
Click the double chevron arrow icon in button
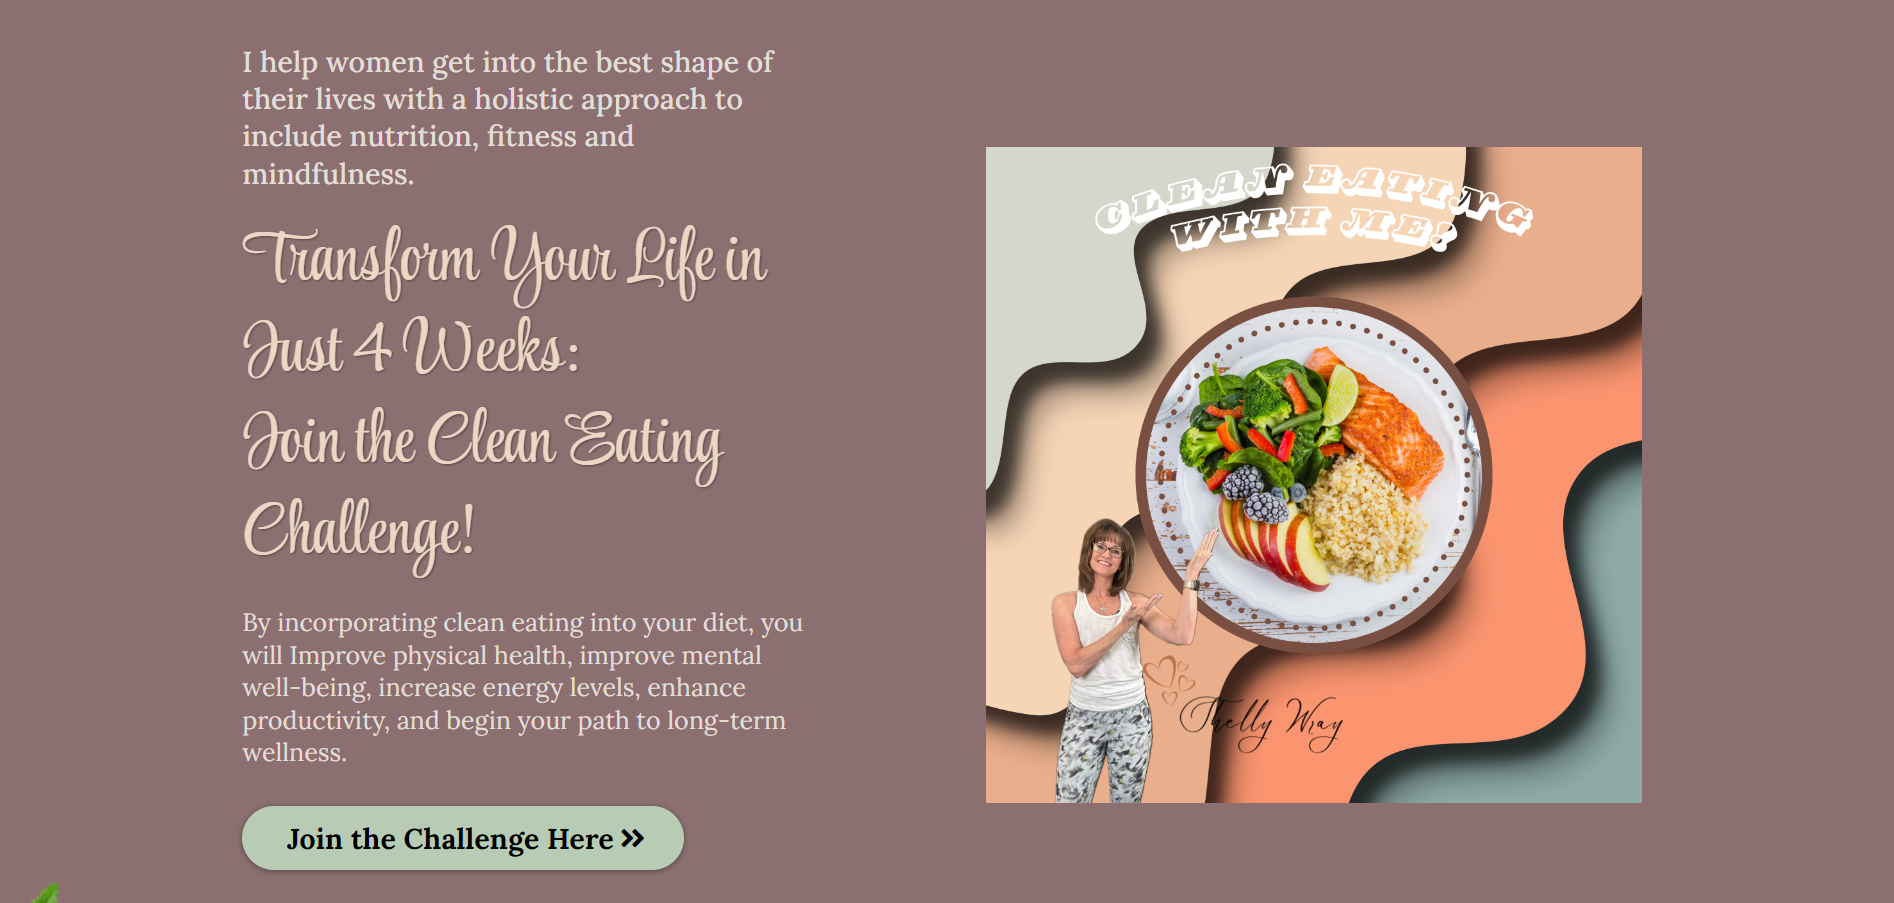pos(633,838)
